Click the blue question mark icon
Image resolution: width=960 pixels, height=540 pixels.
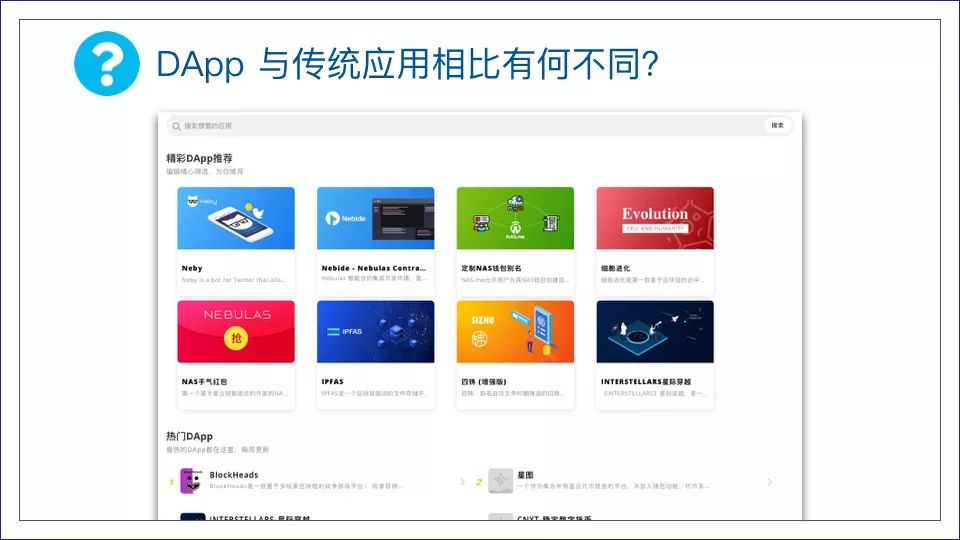click(x=107, y=64)
